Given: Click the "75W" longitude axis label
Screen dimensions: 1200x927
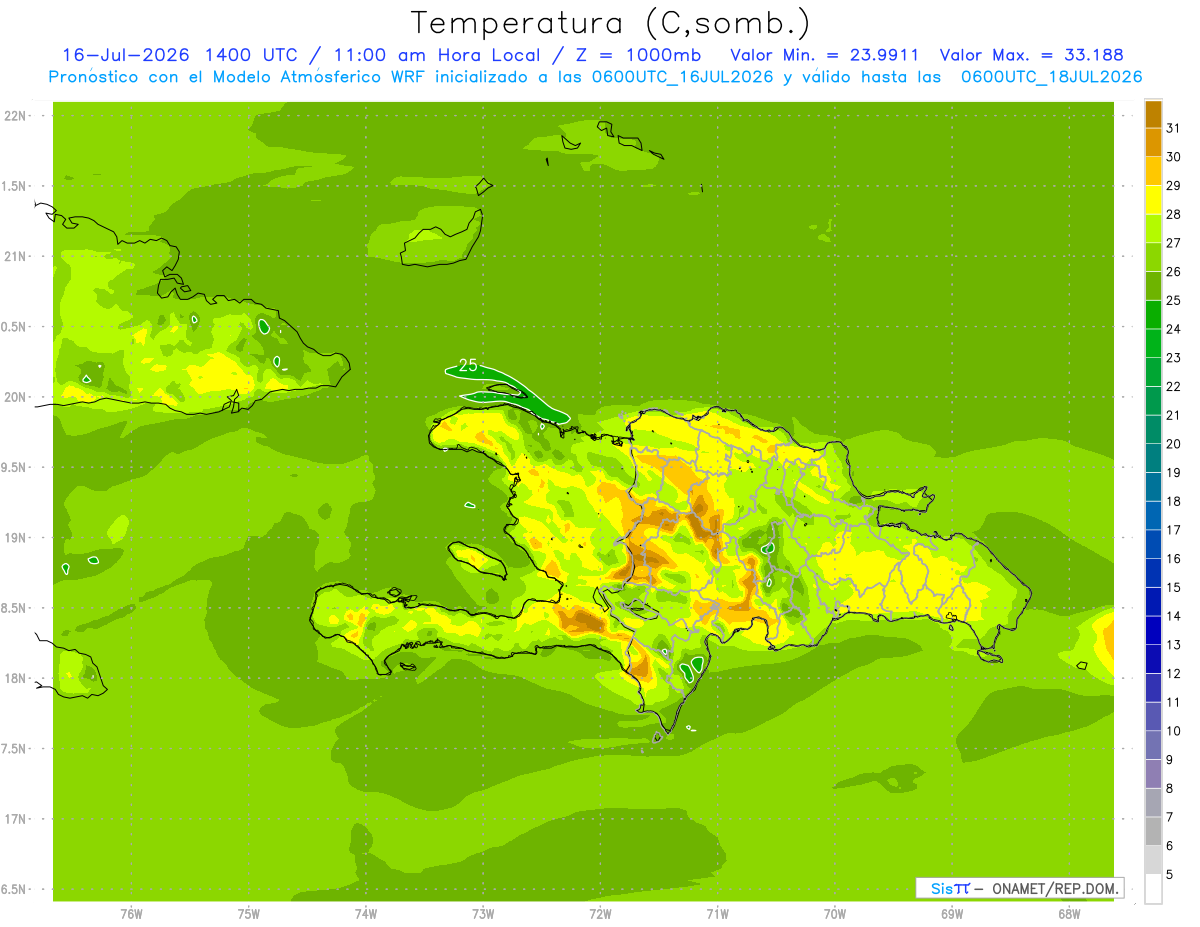Looking at the screenshot, I should click(x=249, y=913).
